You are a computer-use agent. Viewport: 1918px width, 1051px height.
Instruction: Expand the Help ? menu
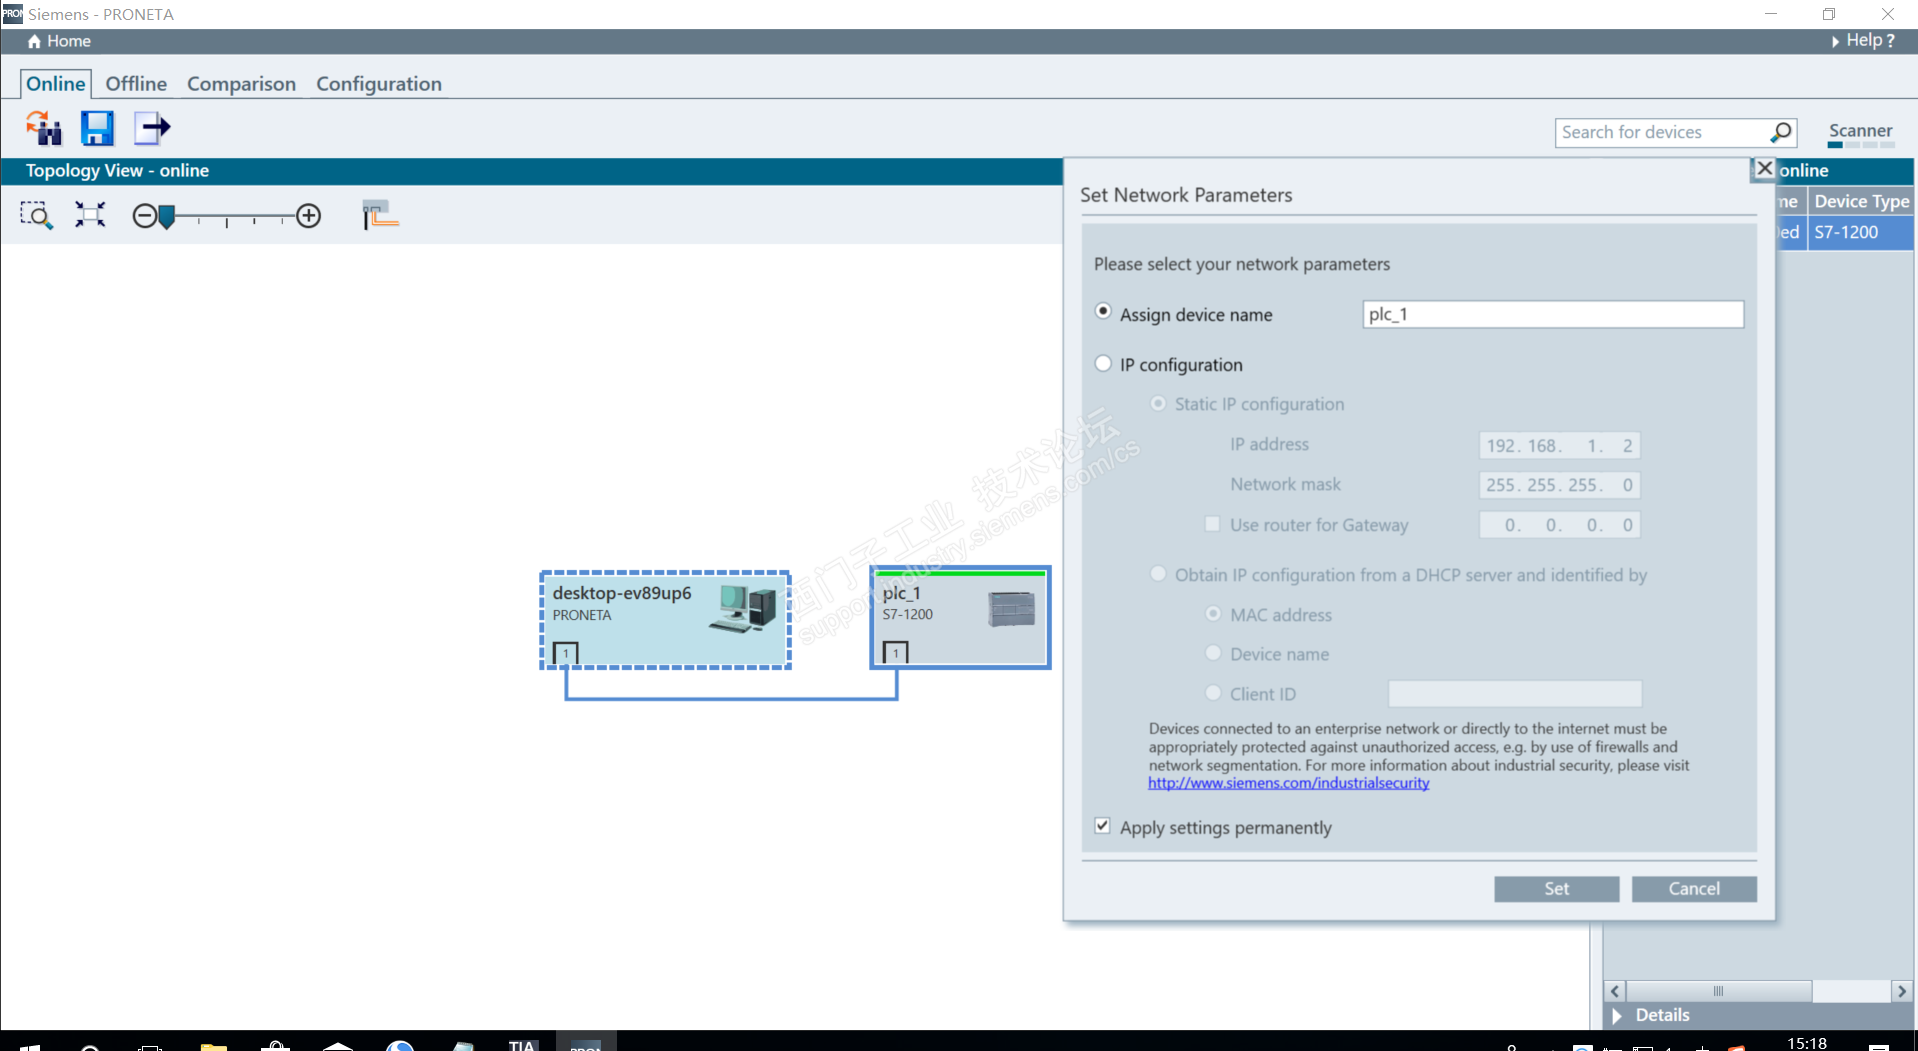pyautogui.click(x=1863, y=41)
